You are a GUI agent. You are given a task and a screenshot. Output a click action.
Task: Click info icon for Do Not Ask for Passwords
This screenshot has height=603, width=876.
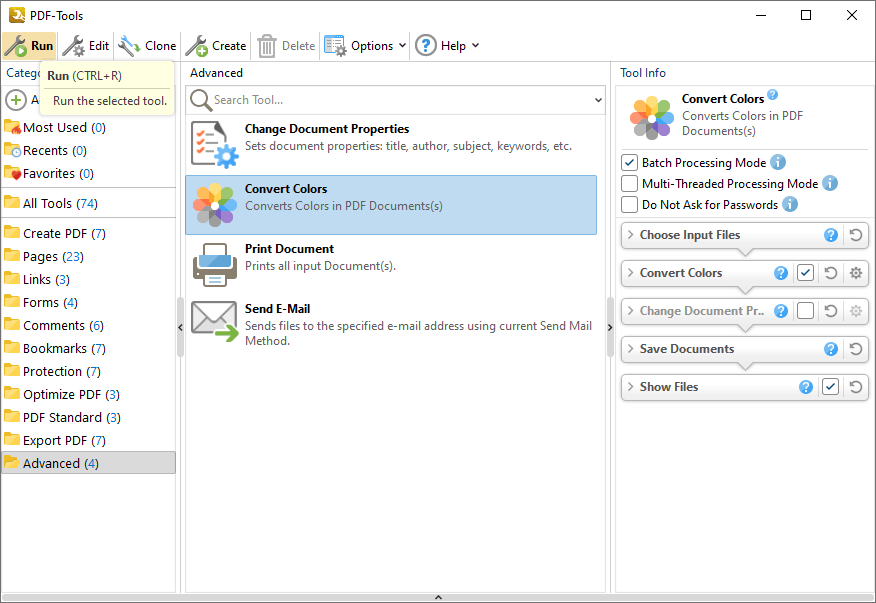point(790,204)
